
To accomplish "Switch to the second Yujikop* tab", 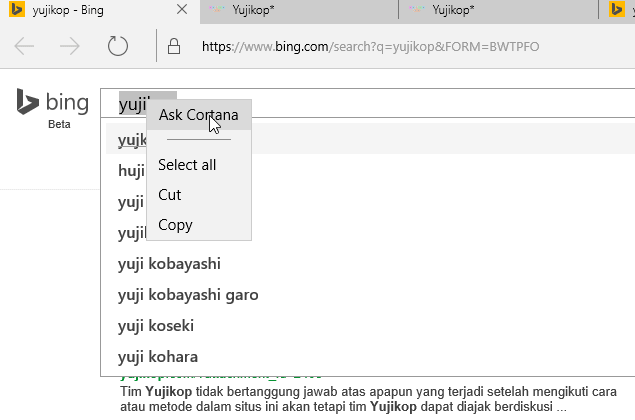I will click(x=498, y=10).
